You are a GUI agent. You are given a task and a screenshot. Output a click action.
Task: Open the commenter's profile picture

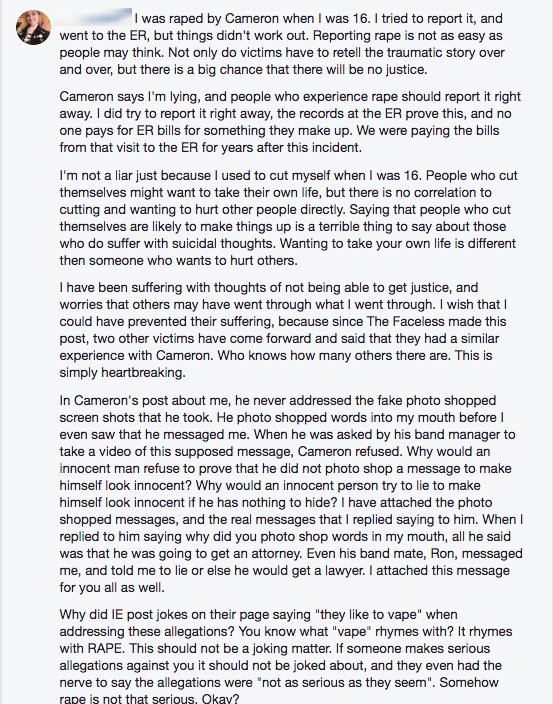(x=33, y=27)
